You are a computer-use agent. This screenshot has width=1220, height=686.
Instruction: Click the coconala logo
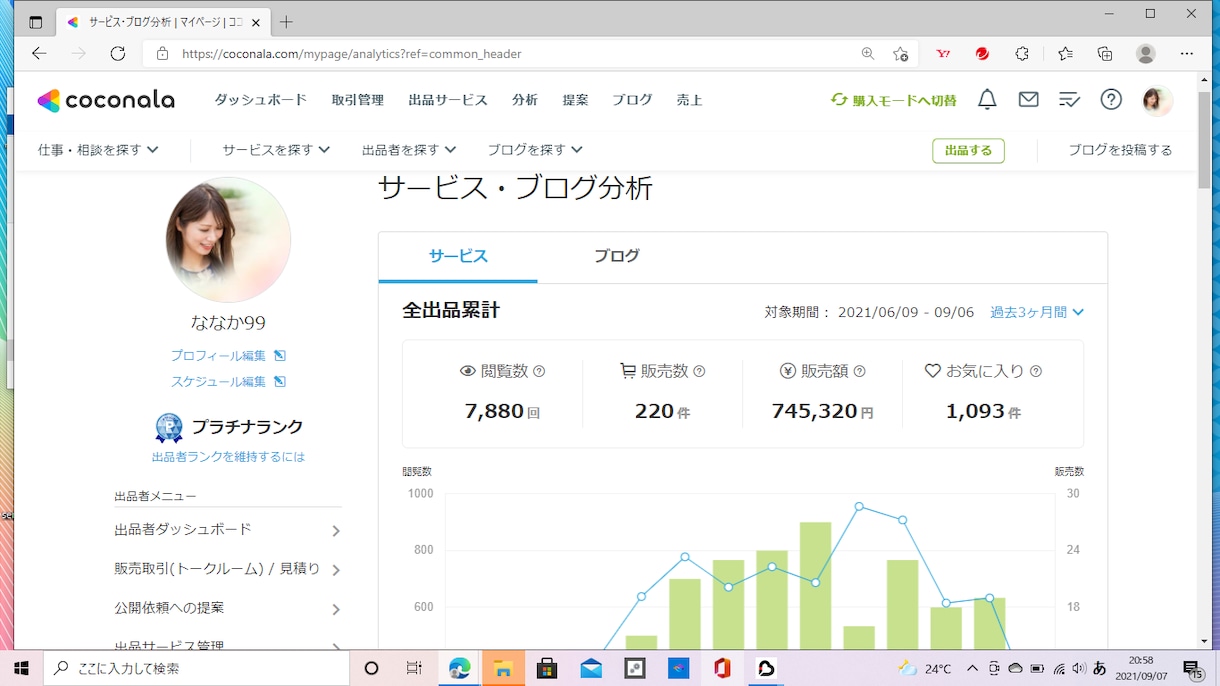click(106, 100)
